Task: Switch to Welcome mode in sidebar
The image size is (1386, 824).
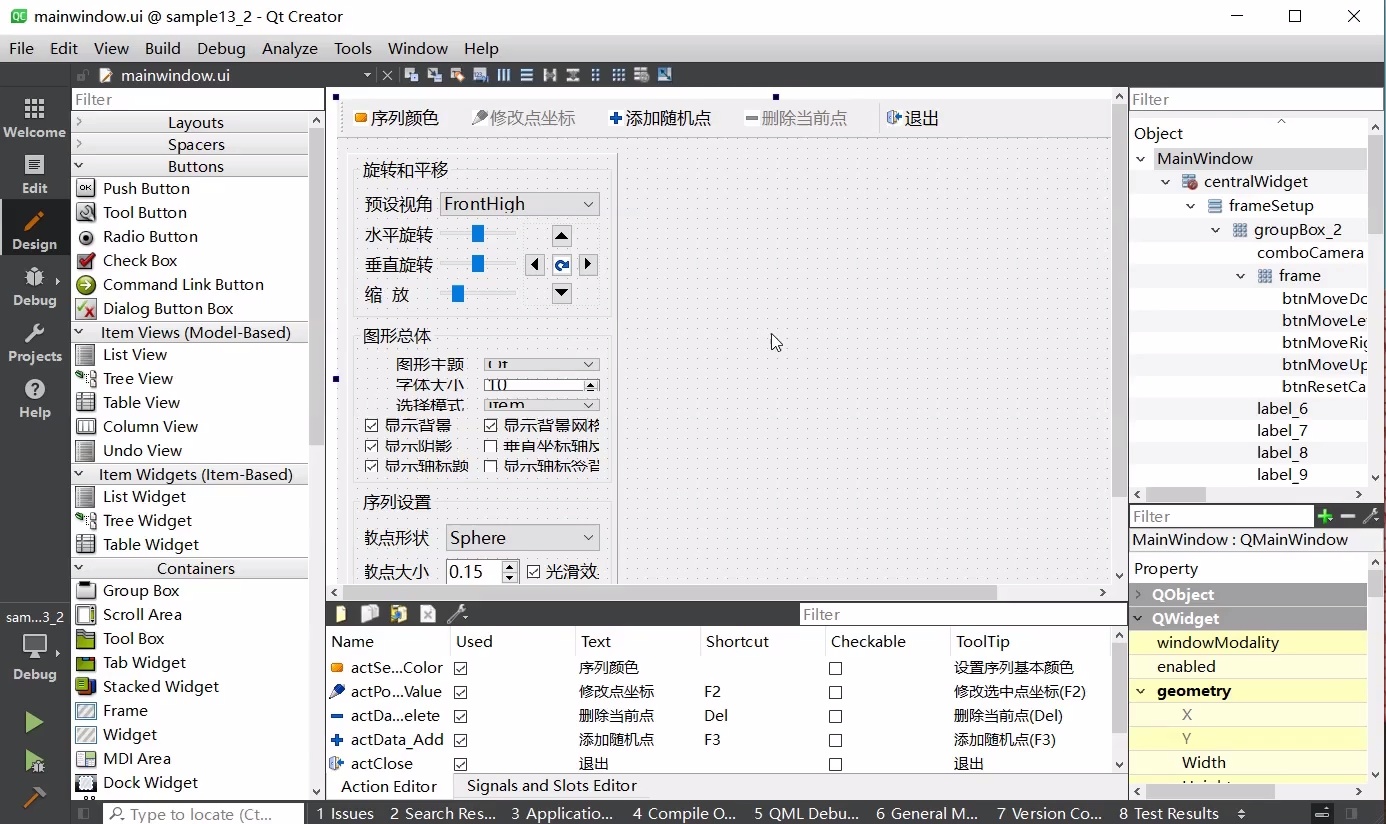Action: tap(34, 118)
